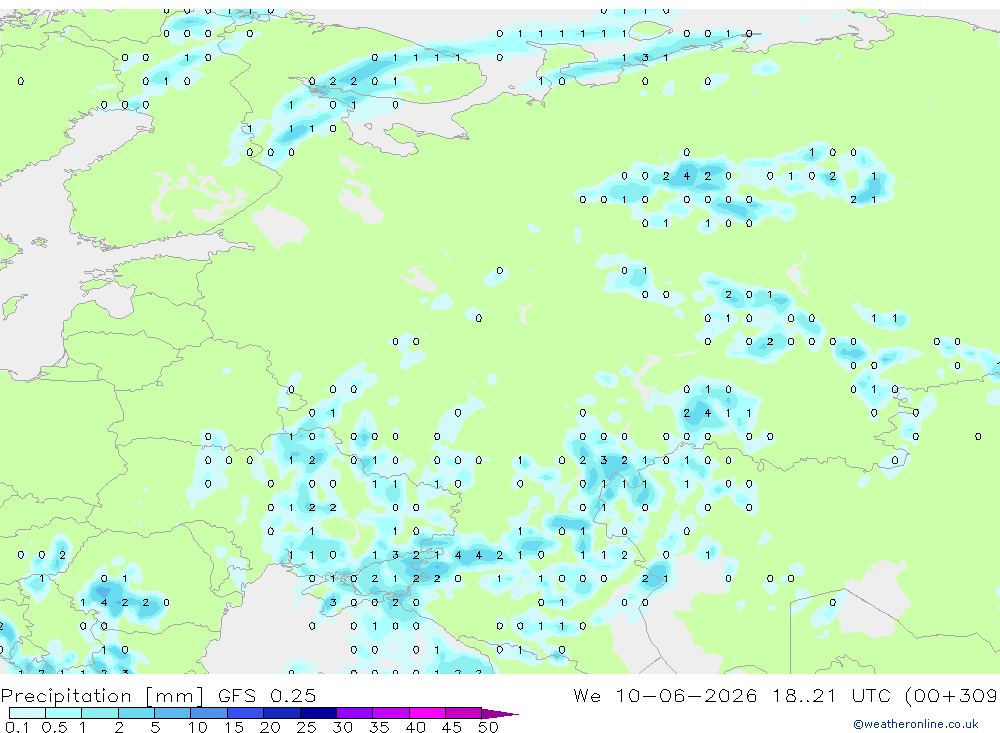Viewport: 1000px width, 733px height.
Task: Click the '40' legend scale label
Action: coord(415,727)
